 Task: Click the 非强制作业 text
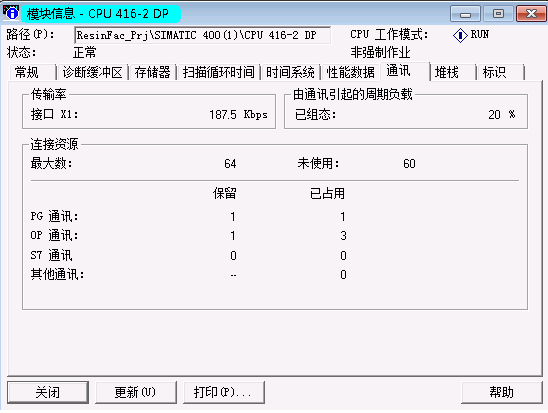click(x=380, y=52)
